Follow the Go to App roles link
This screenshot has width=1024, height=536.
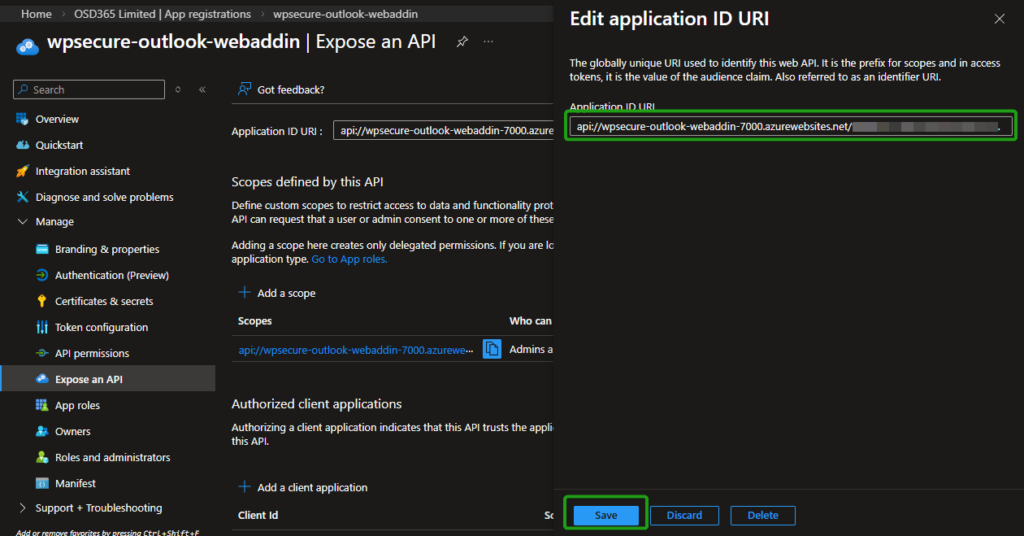coord(349,259)
